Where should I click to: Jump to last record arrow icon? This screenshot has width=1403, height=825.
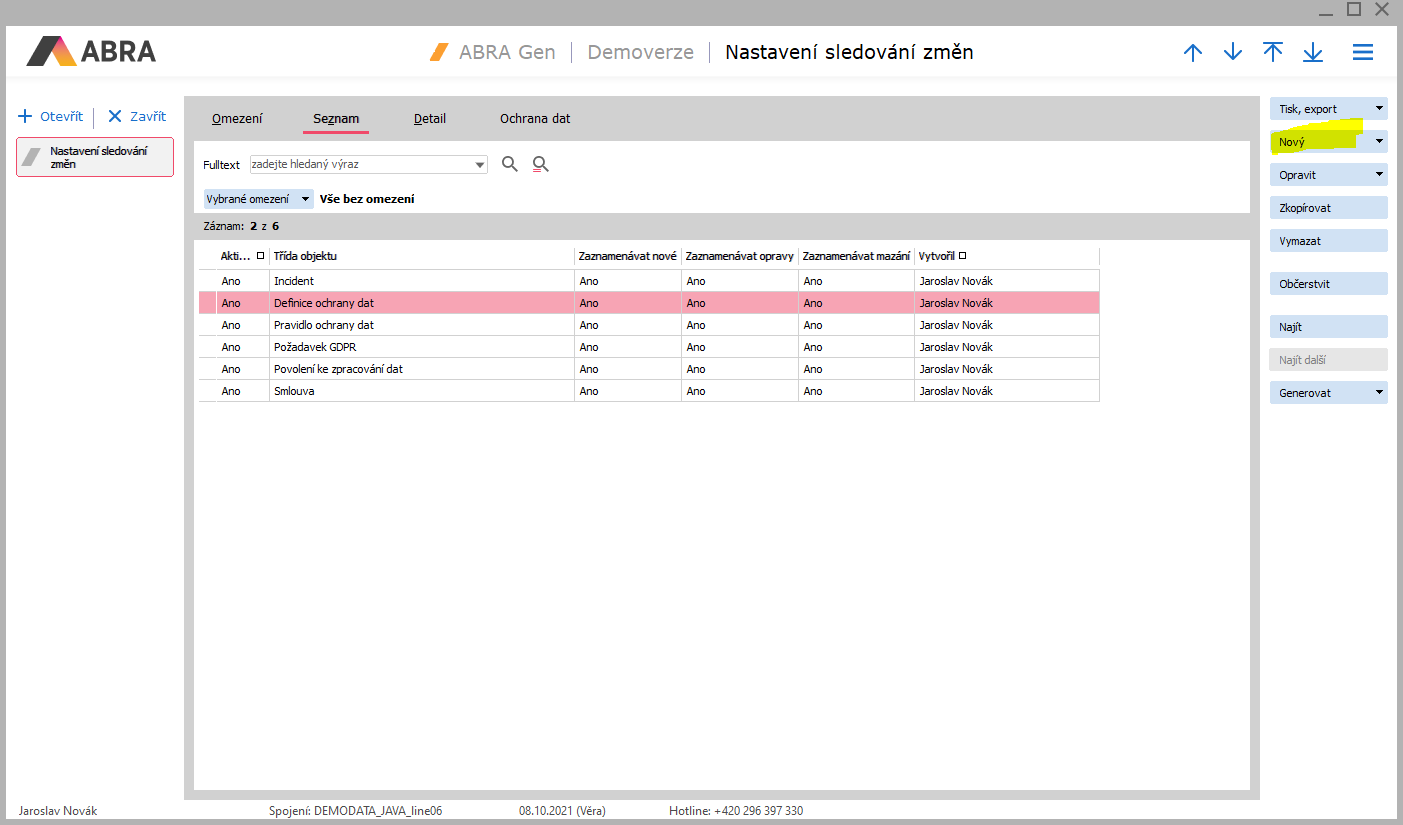(1313, 53)
